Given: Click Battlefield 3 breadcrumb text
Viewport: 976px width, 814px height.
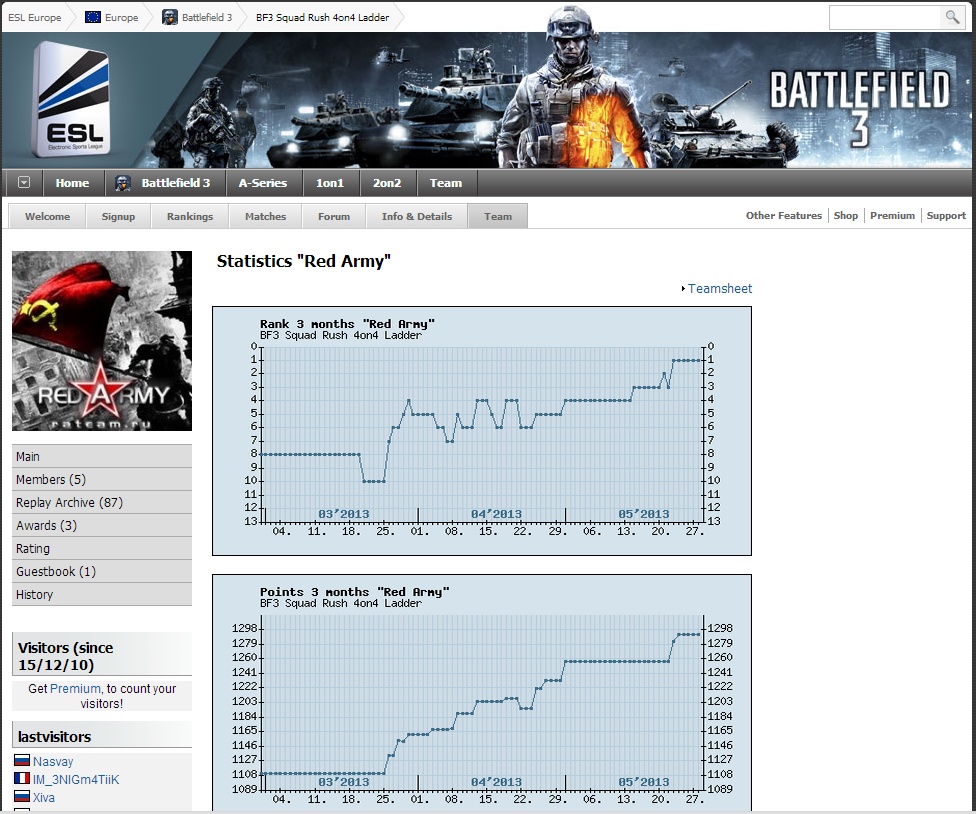Looking at the screenshot, I should click(x=207, y=17).
